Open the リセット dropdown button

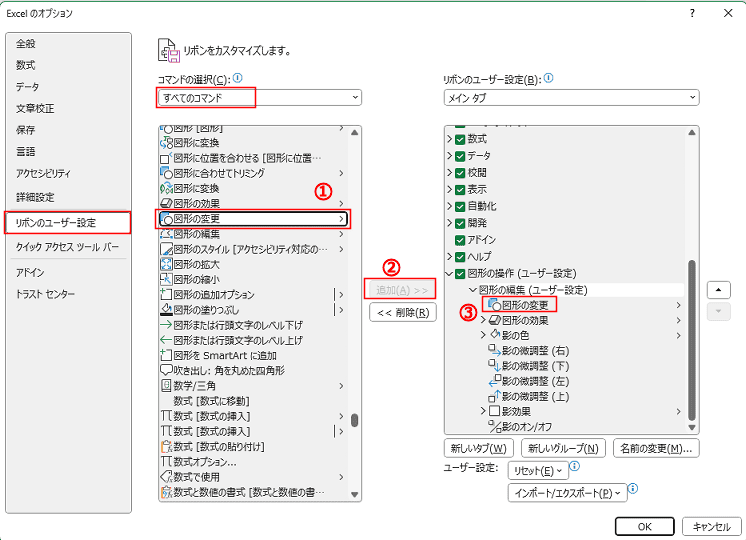538,471
